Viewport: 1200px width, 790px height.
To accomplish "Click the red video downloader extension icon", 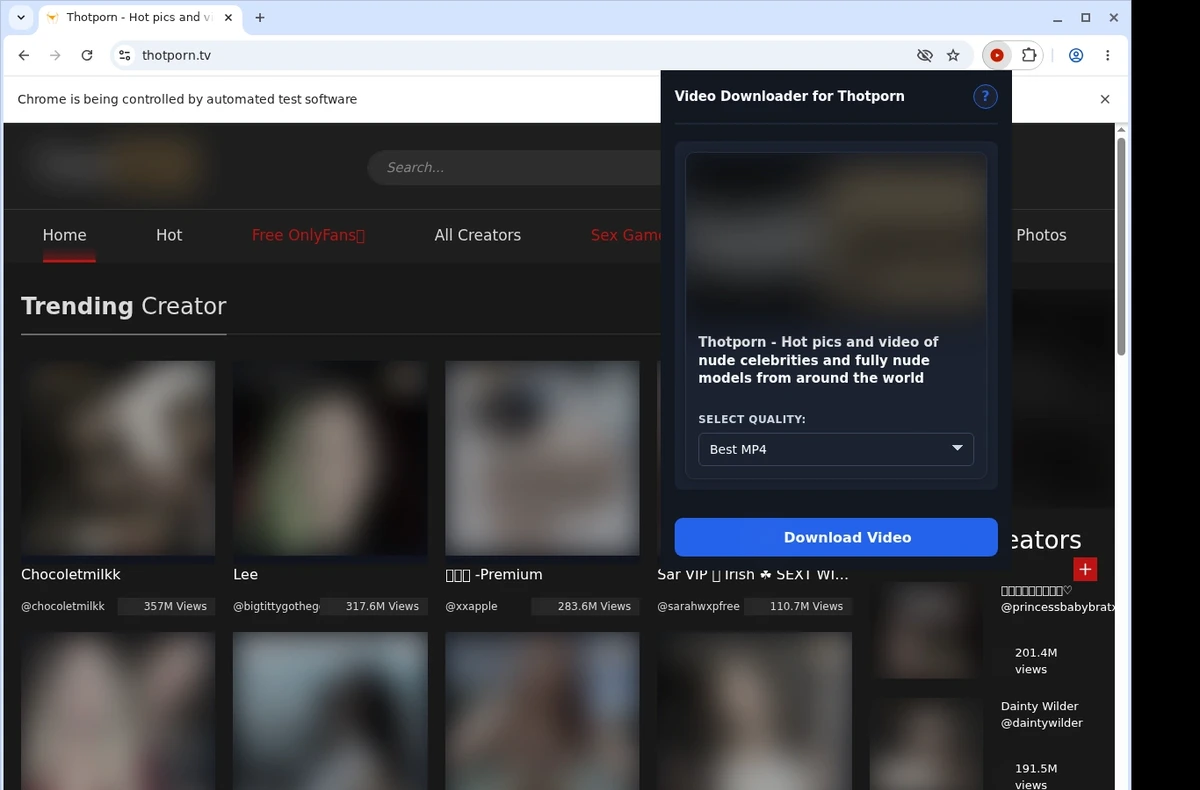I will click(x=997, y=56).
